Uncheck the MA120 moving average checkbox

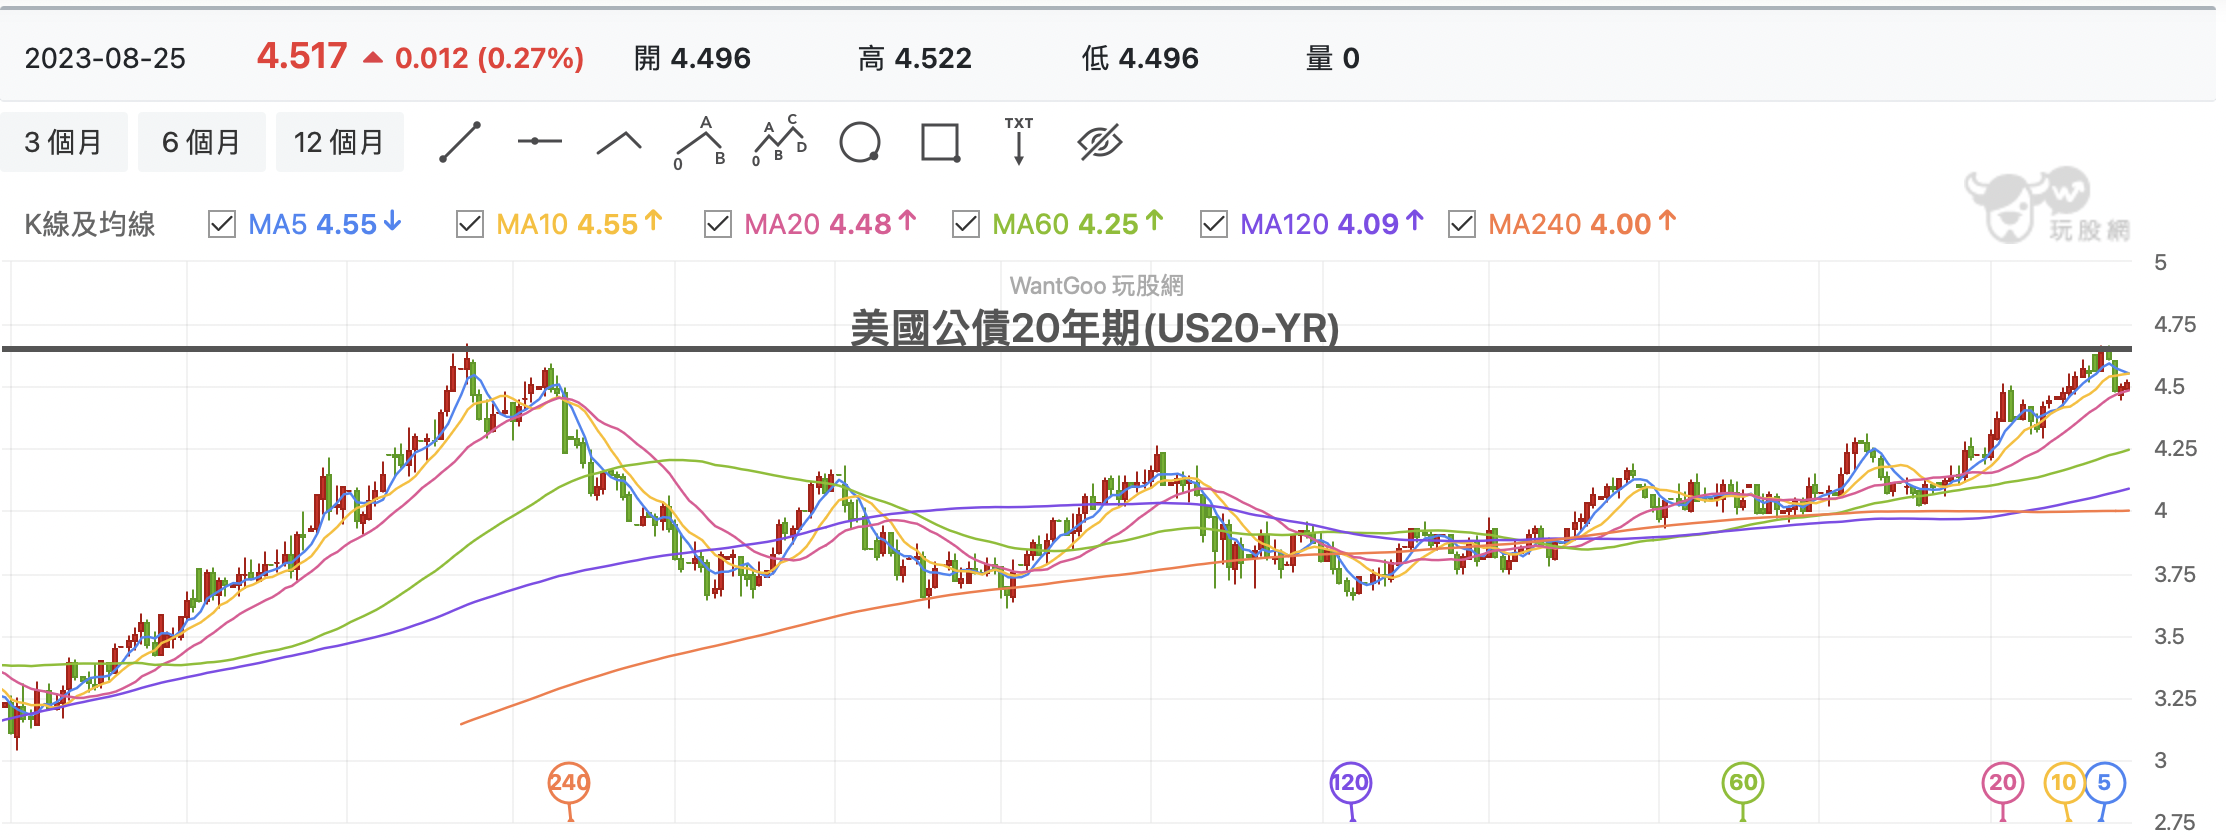tap(1214, 224)
